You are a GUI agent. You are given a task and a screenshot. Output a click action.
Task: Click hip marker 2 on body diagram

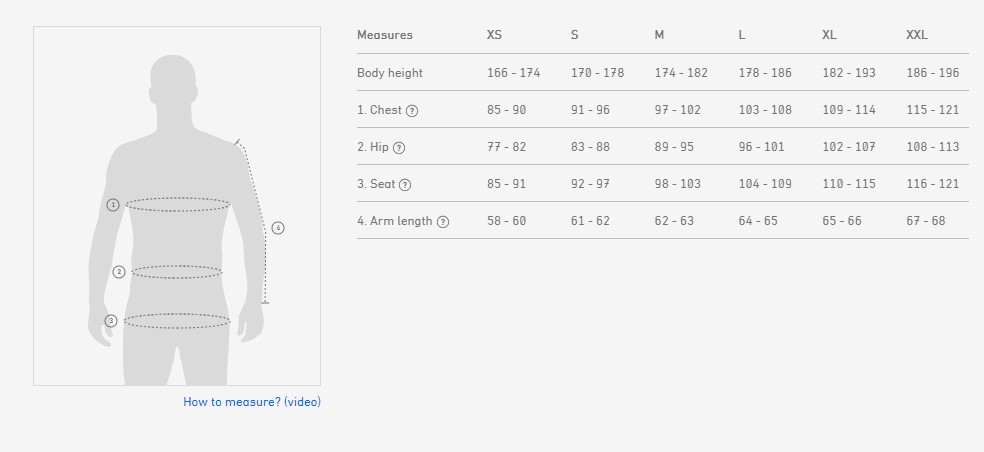(119, 272)
